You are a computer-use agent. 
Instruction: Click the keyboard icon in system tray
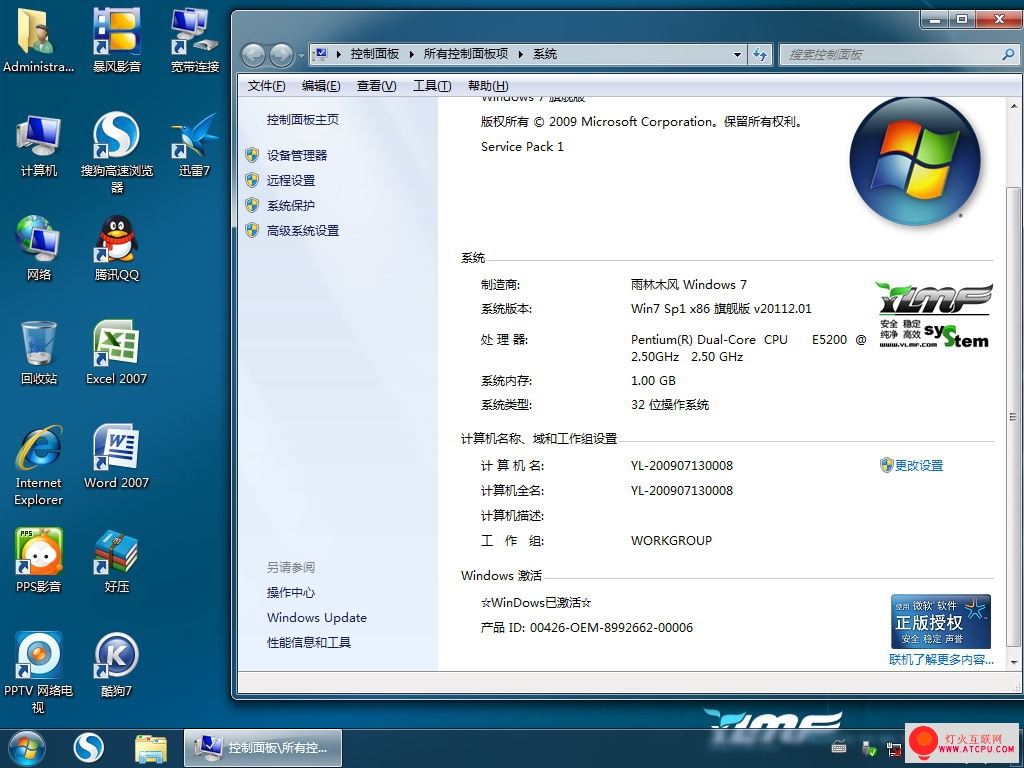click(x=839, y=748)
